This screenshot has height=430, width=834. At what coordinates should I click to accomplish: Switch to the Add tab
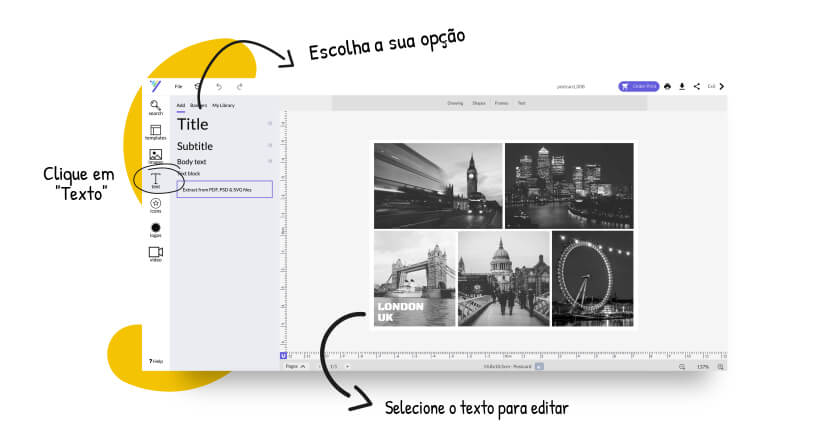coord(181,105)
